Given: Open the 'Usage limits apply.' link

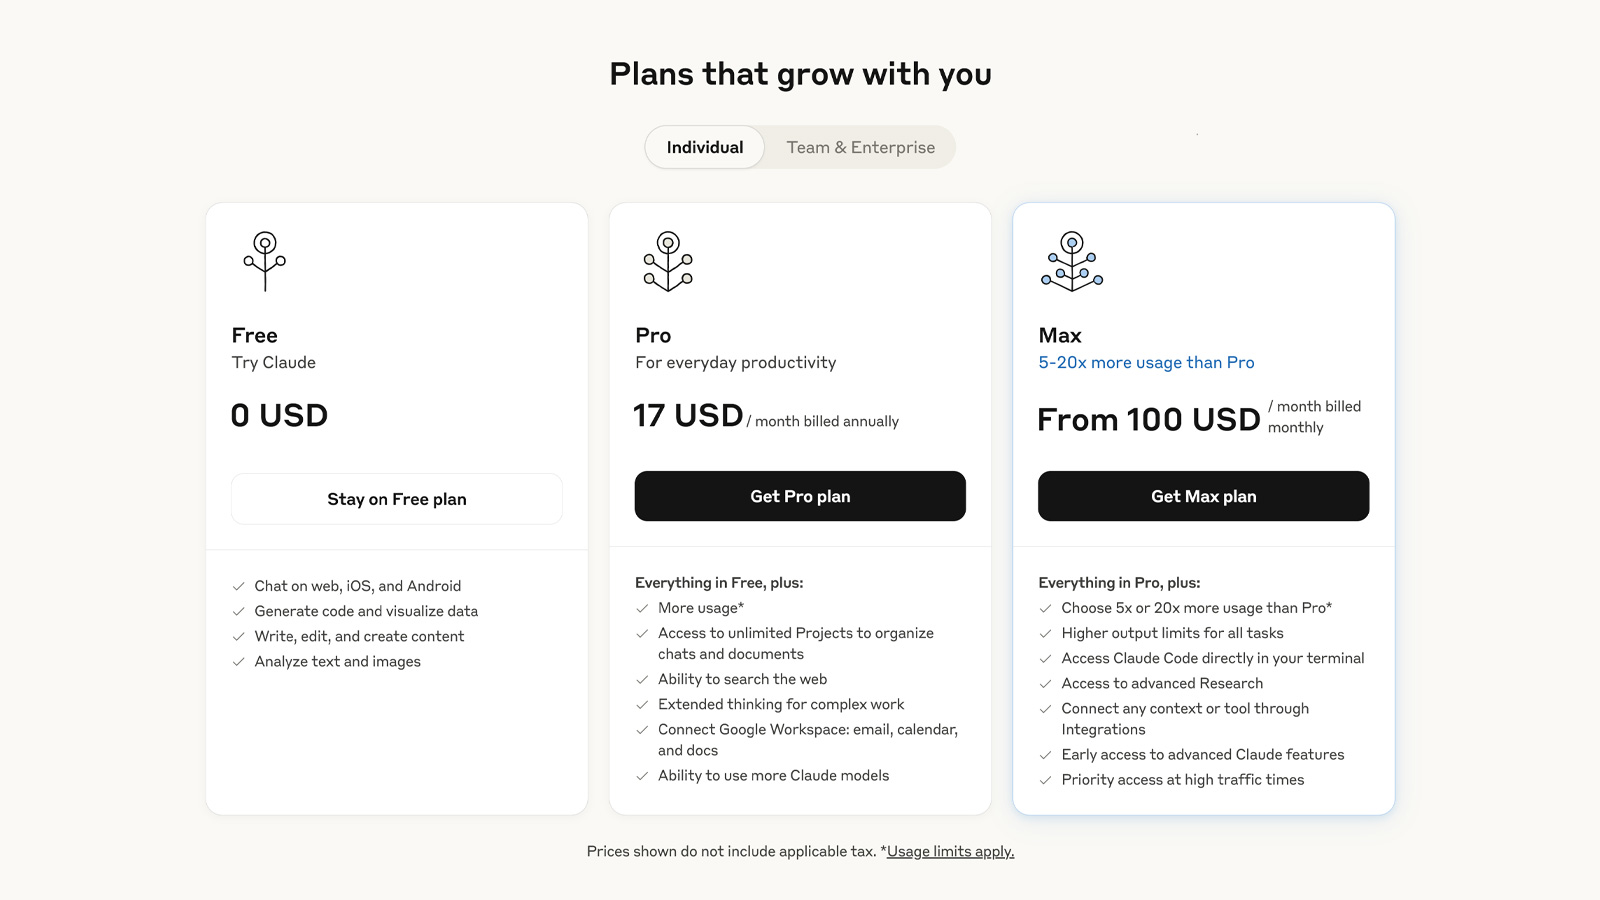Looking at the screenshot, I should (950, 851).
